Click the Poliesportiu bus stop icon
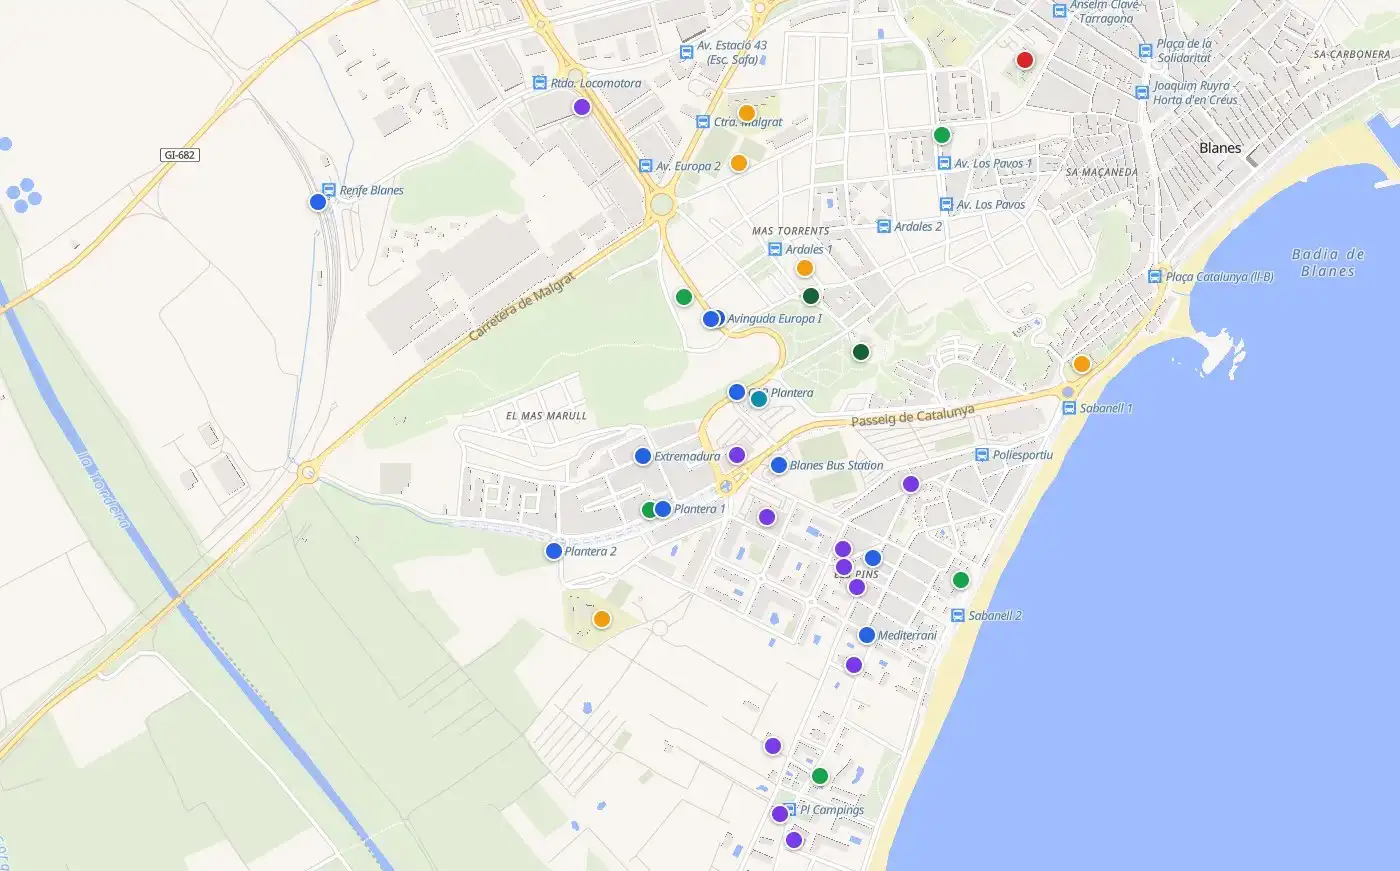The width and height of the screenshot is (1400, 871). [x=982, y=454]
